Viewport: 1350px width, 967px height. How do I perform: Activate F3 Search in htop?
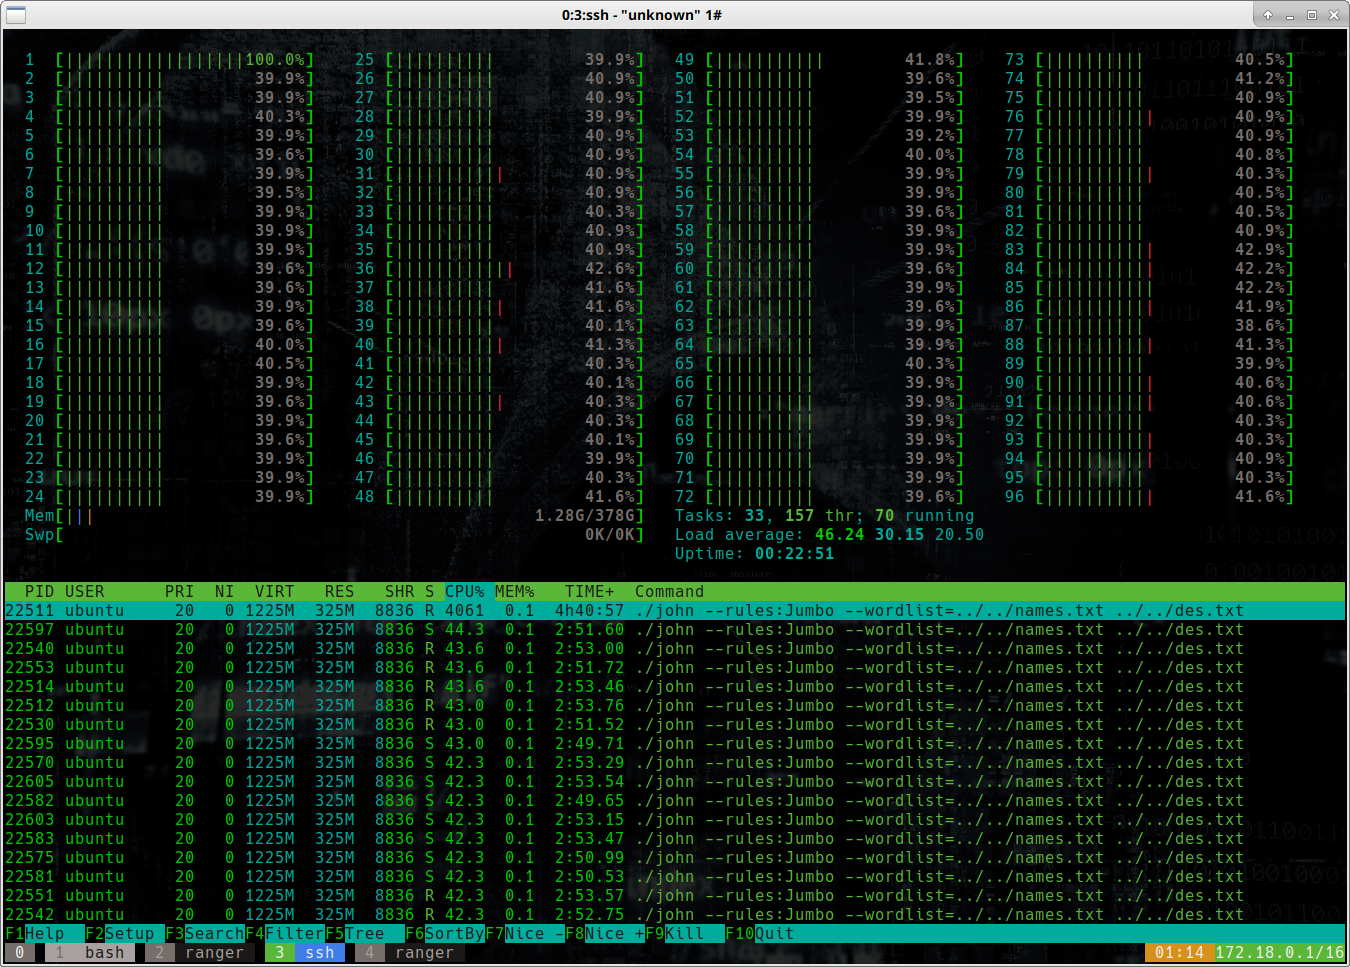(205, 934)
